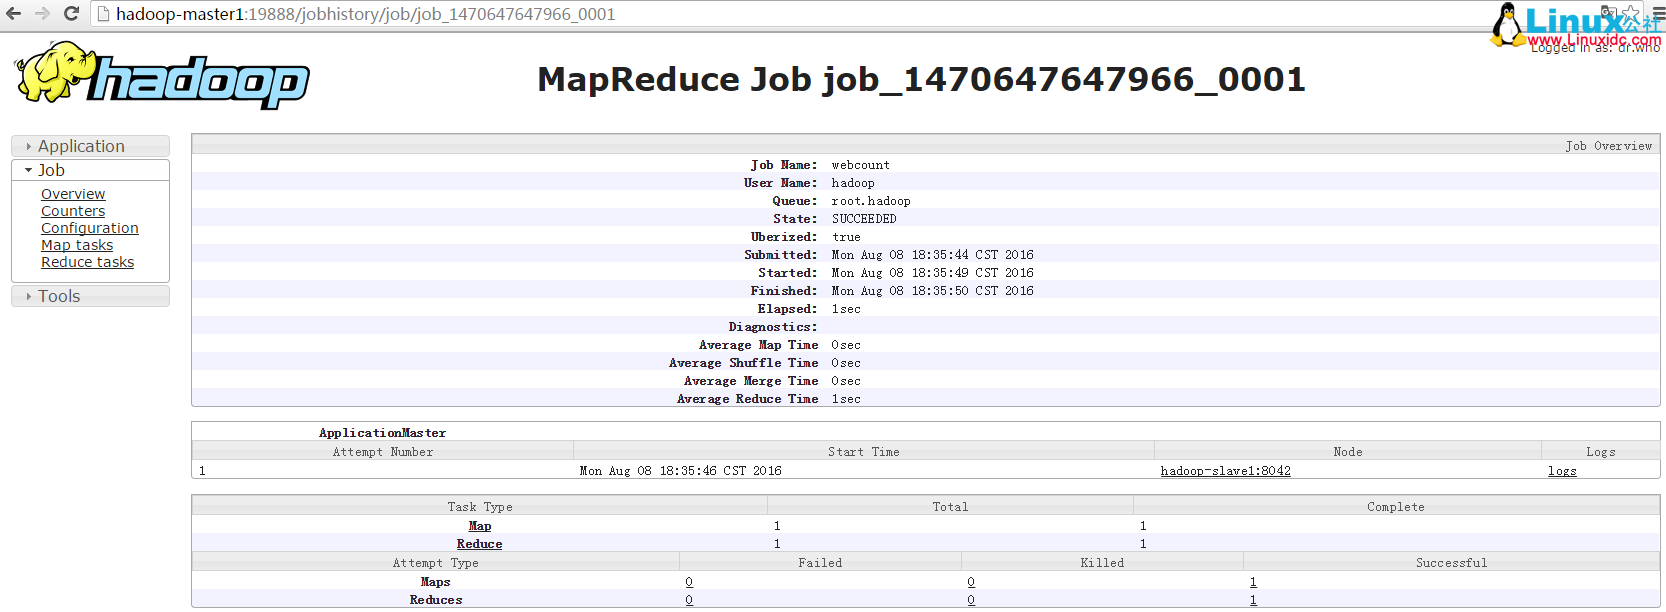Image resolution: width=1666 pixels, height=612 pixels.
Task: Click successful Reduces count 1
Action: (x=1253, y=600)
